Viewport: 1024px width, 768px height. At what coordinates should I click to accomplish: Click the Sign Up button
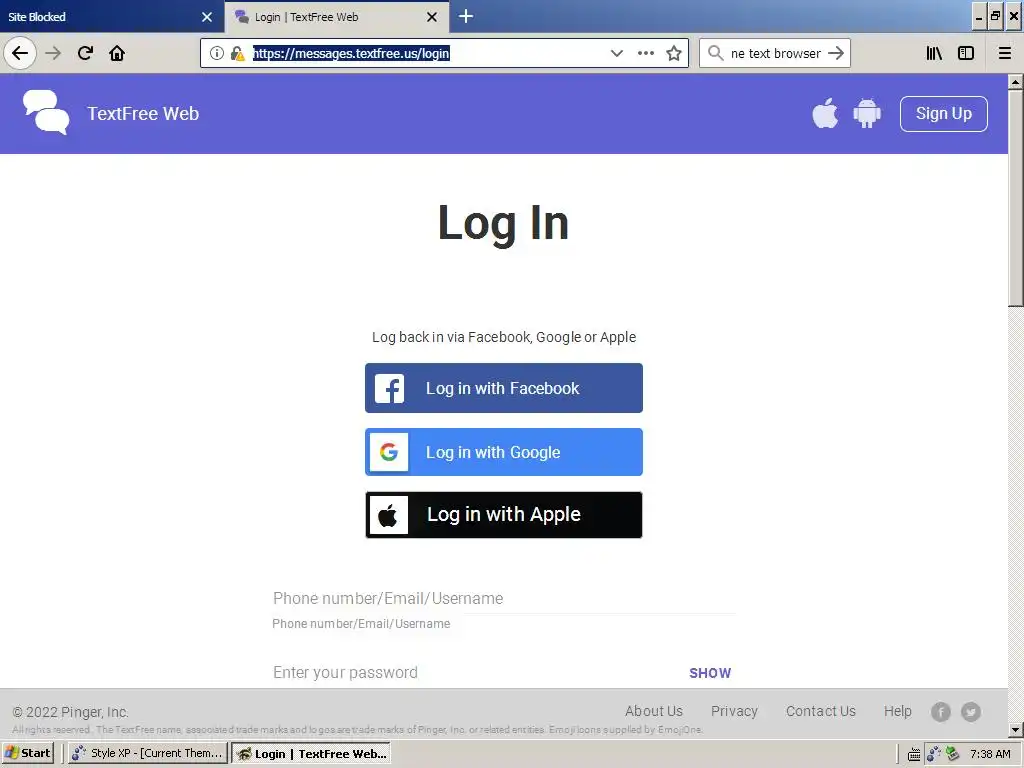(x=944, y=114)
